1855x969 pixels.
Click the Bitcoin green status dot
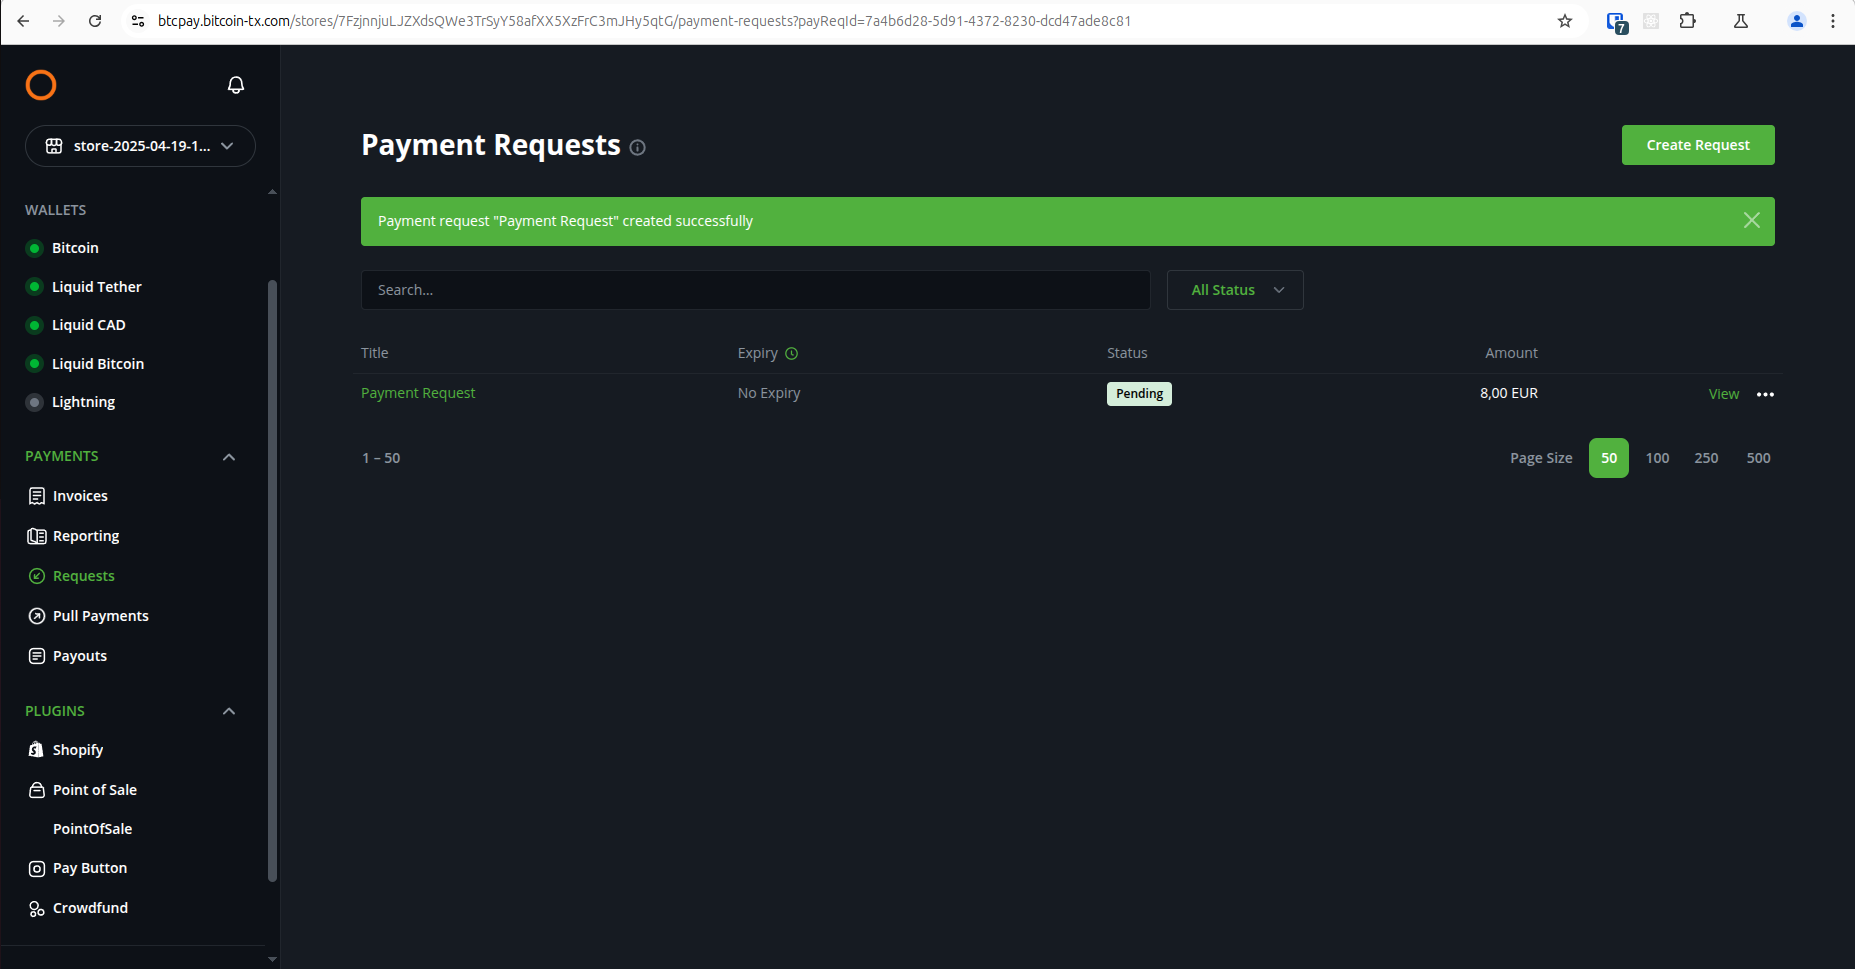click(35, 248)
